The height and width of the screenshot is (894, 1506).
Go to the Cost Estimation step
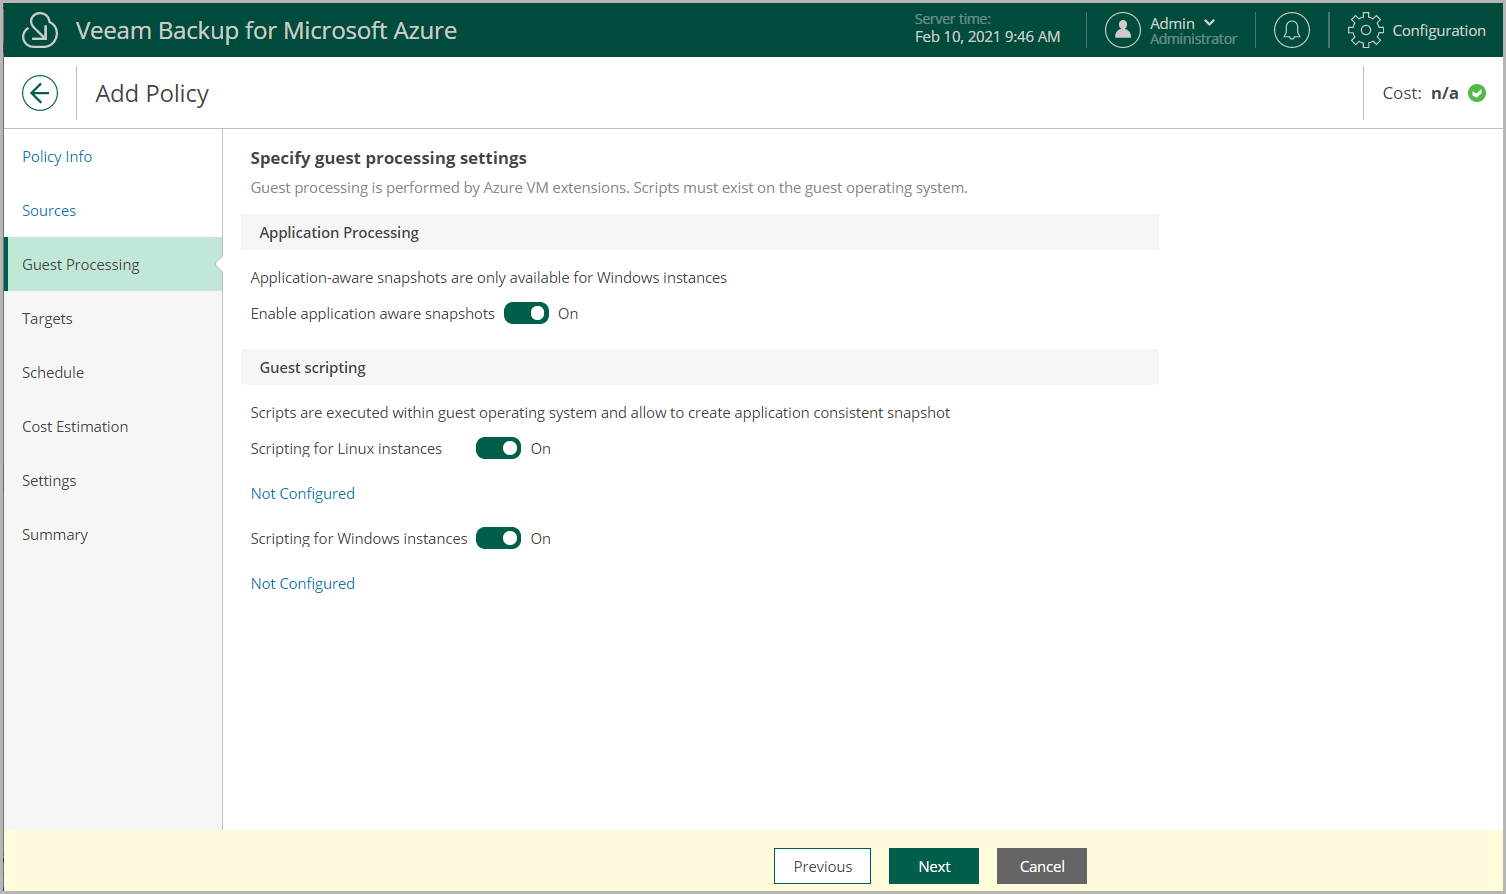(x=75, y=426)
